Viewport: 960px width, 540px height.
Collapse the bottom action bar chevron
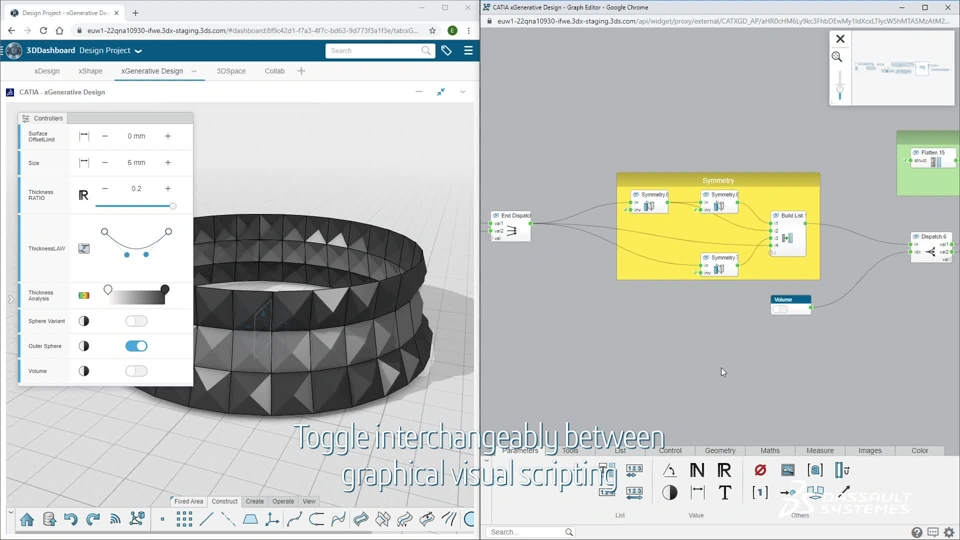pyautogui.click(x=10, y=512)
